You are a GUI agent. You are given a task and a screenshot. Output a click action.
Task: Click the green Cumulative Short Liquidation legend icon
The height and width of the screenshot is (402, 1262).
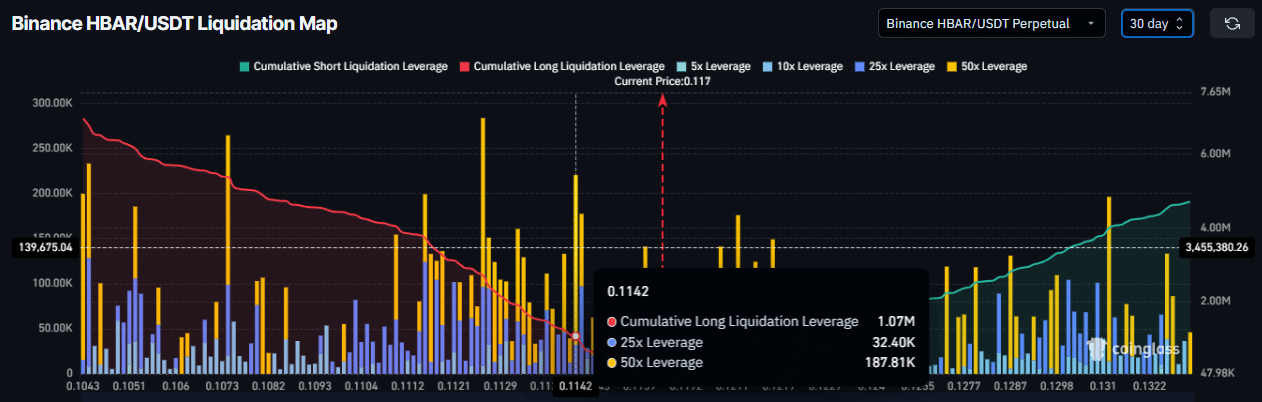pos(244,67)
